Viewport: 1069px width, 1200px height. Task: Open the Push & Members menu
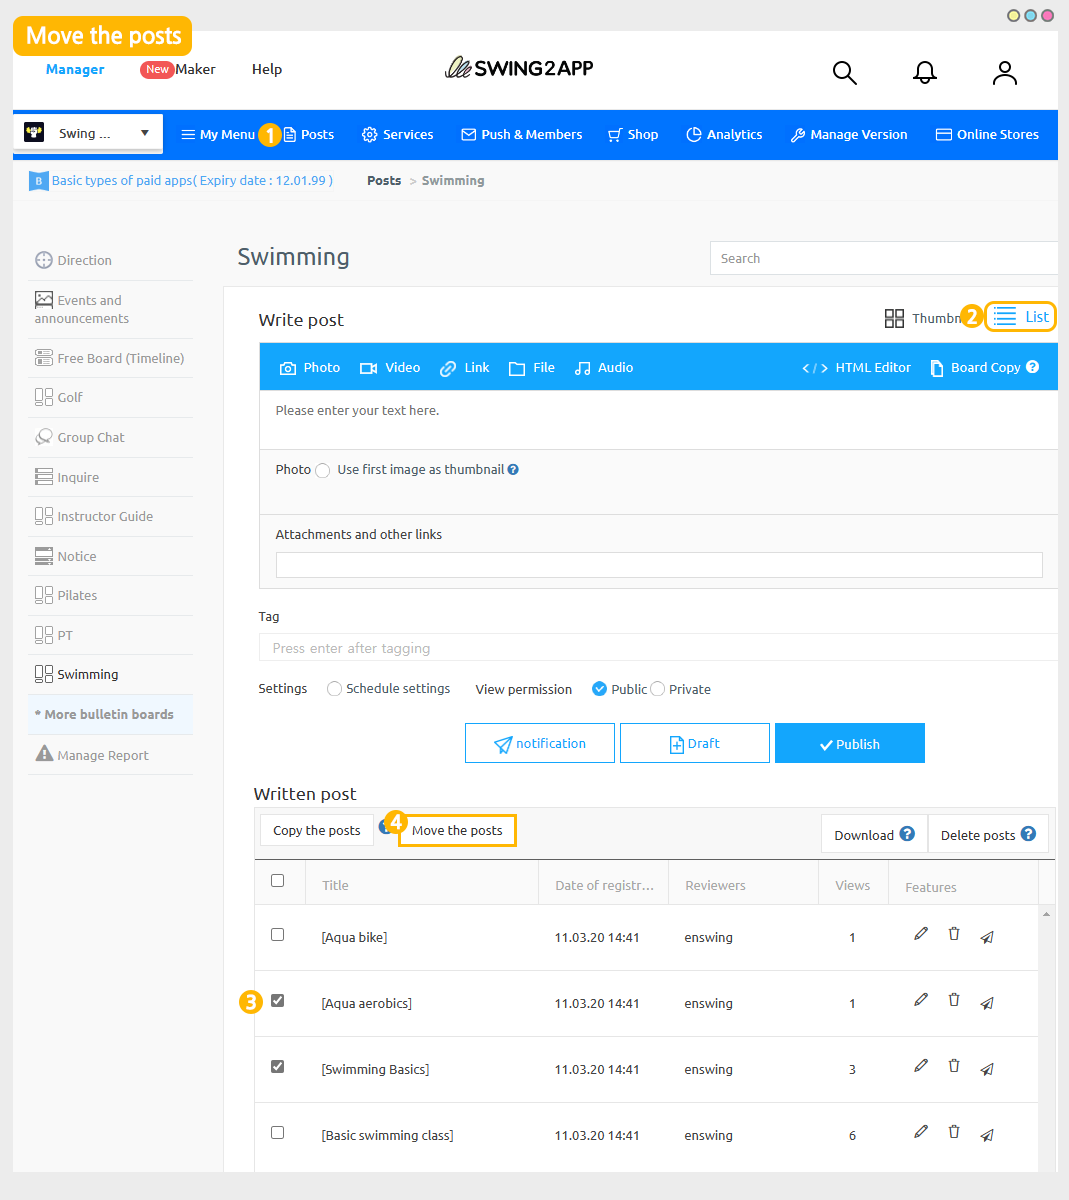click(x=521, y=135)
